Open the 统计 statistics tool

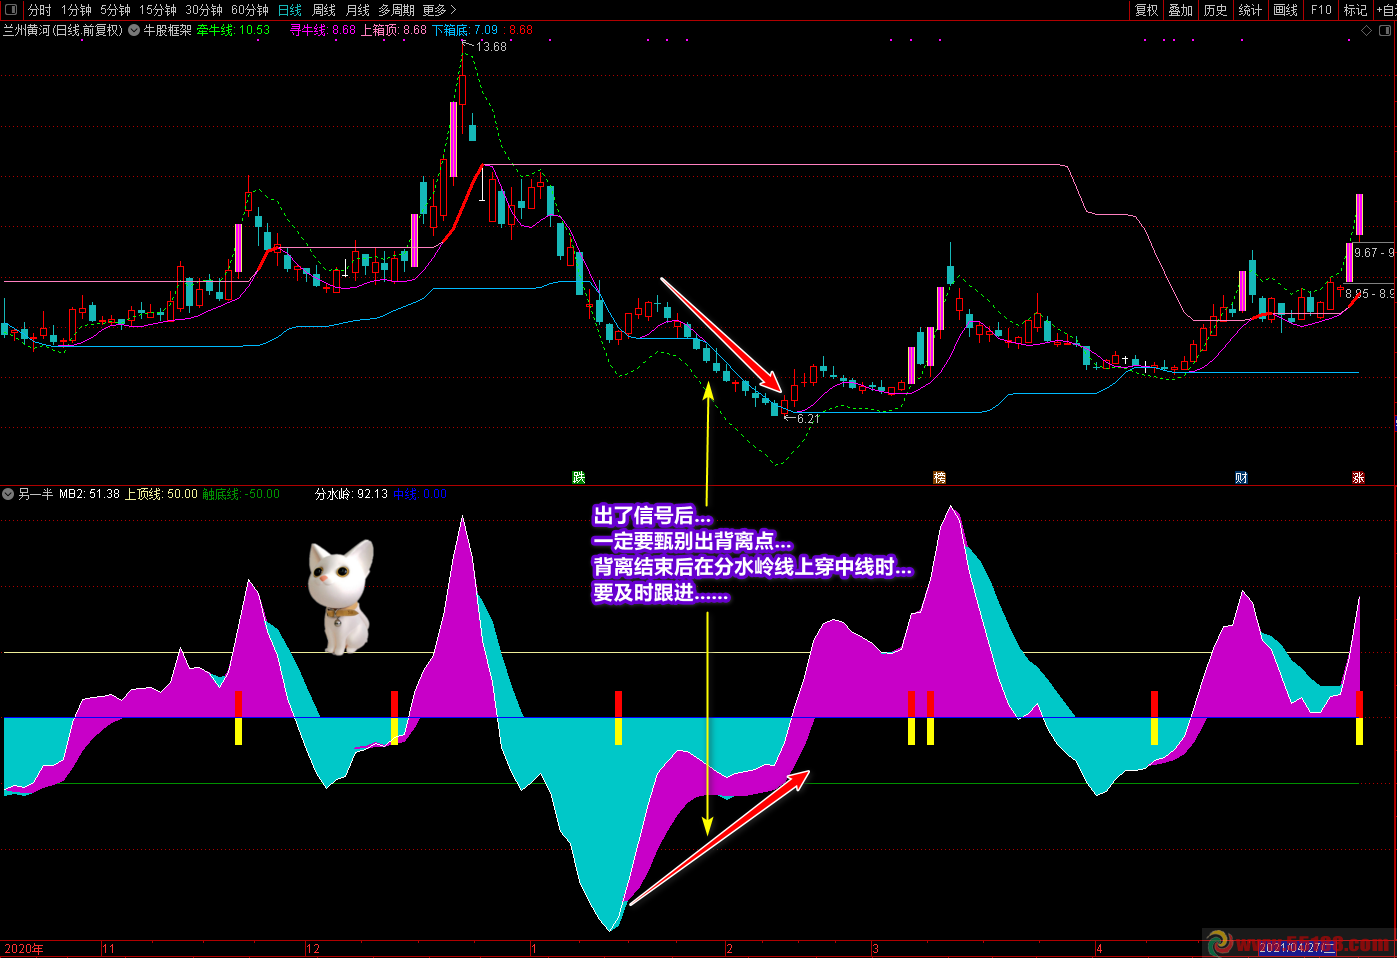click(1250, 10)
